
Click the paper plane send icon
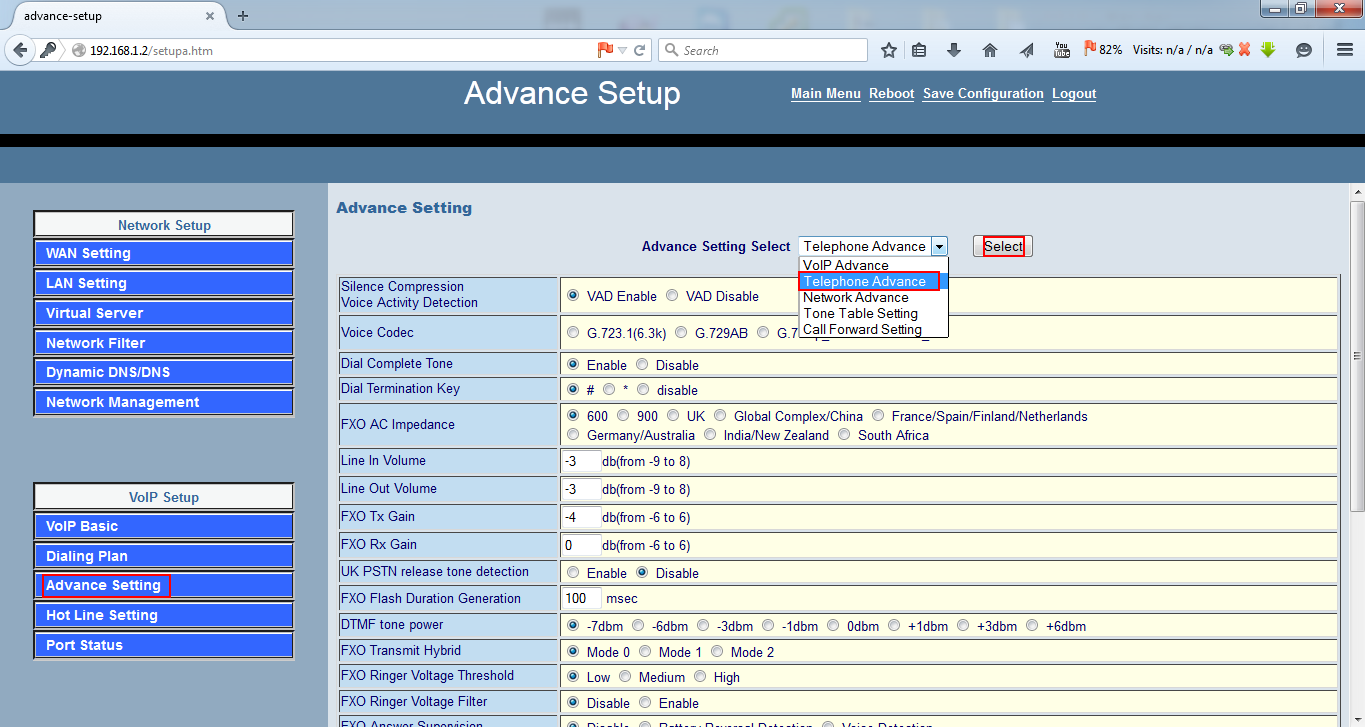(x=1026, y=50)
